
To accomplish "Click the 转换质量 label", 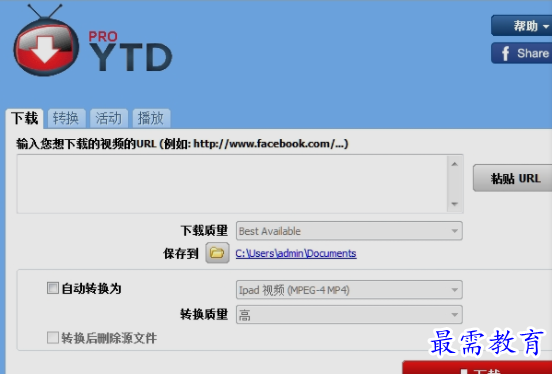I will [204, 314].
